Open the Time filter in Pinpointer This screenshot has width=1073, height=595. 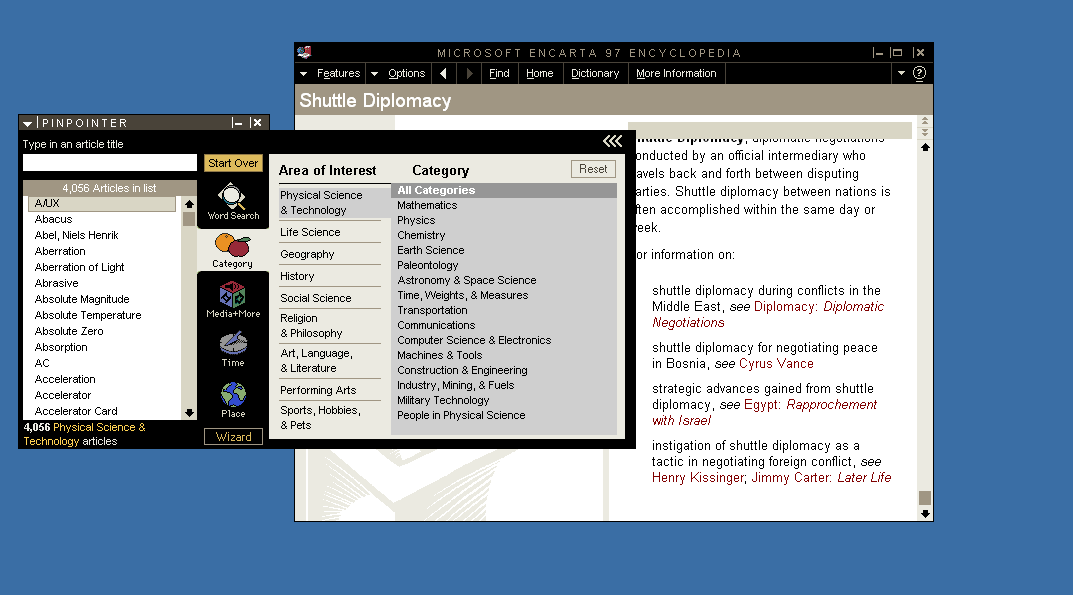pyautogui.click(x=233, y=349)
